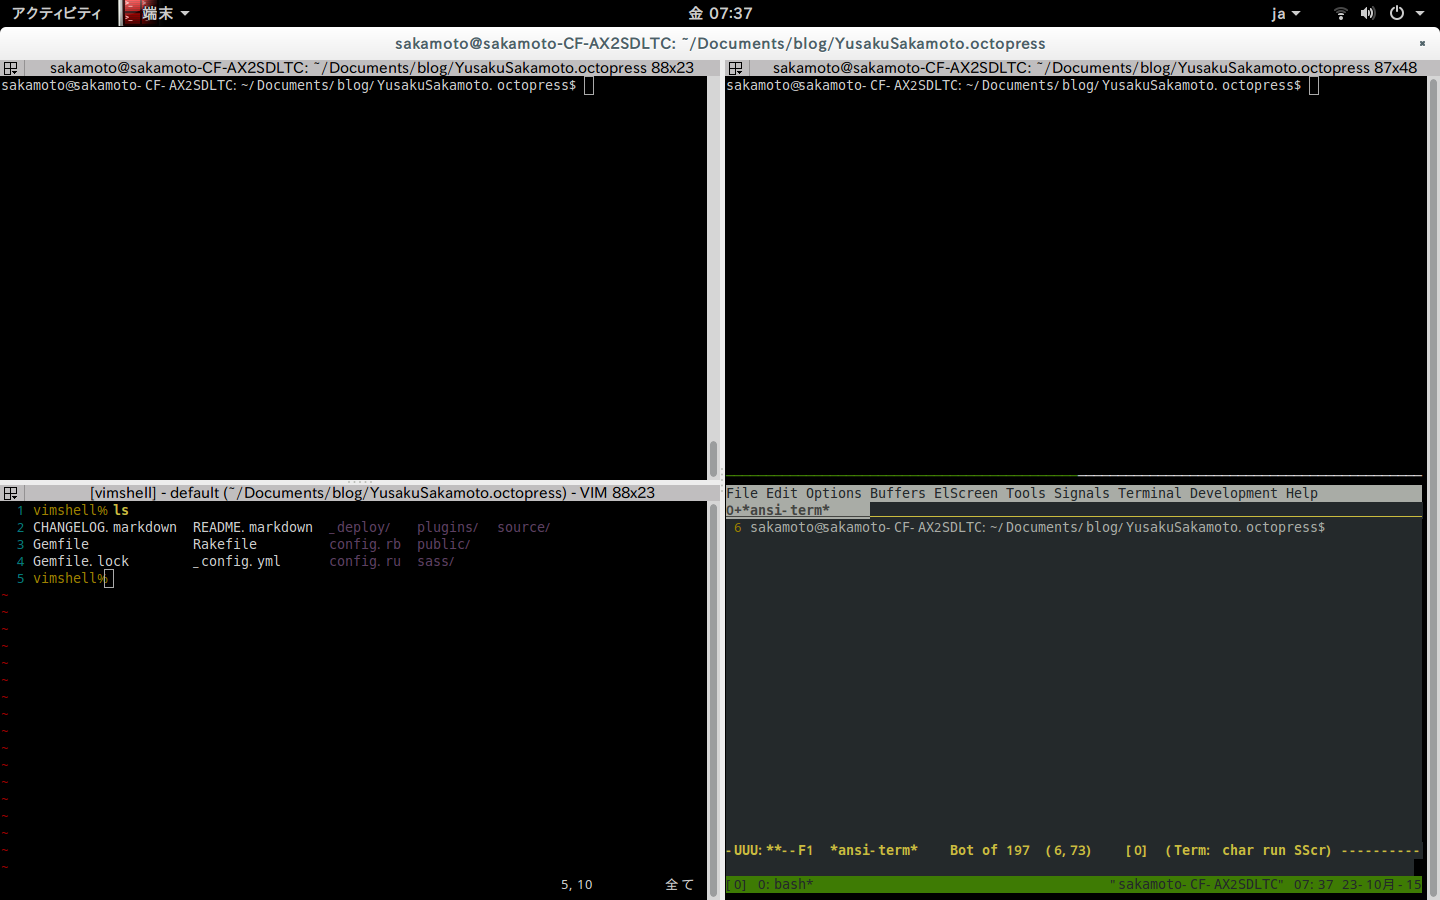
Task: Open Emacs Edit menu
Action: (782, 493)
